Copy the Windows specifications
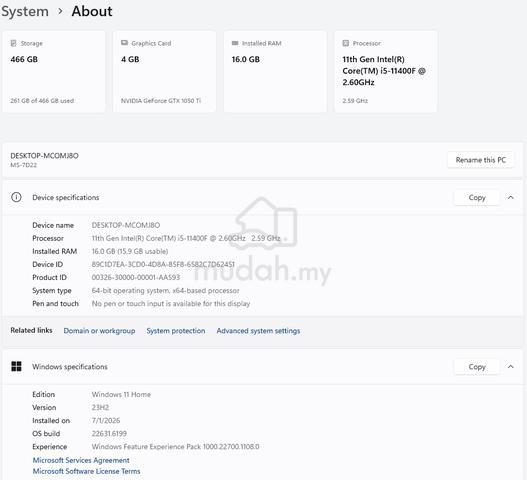 477,366
